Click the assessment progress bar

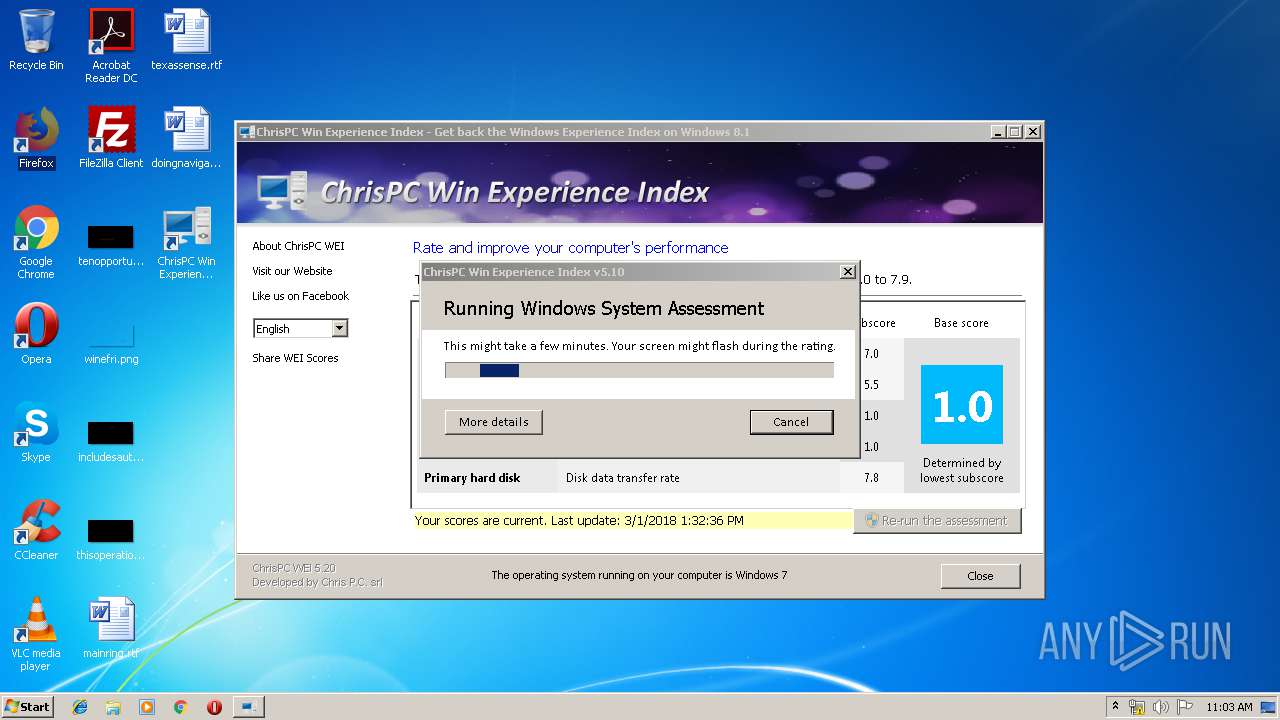[x=639, y=370]
